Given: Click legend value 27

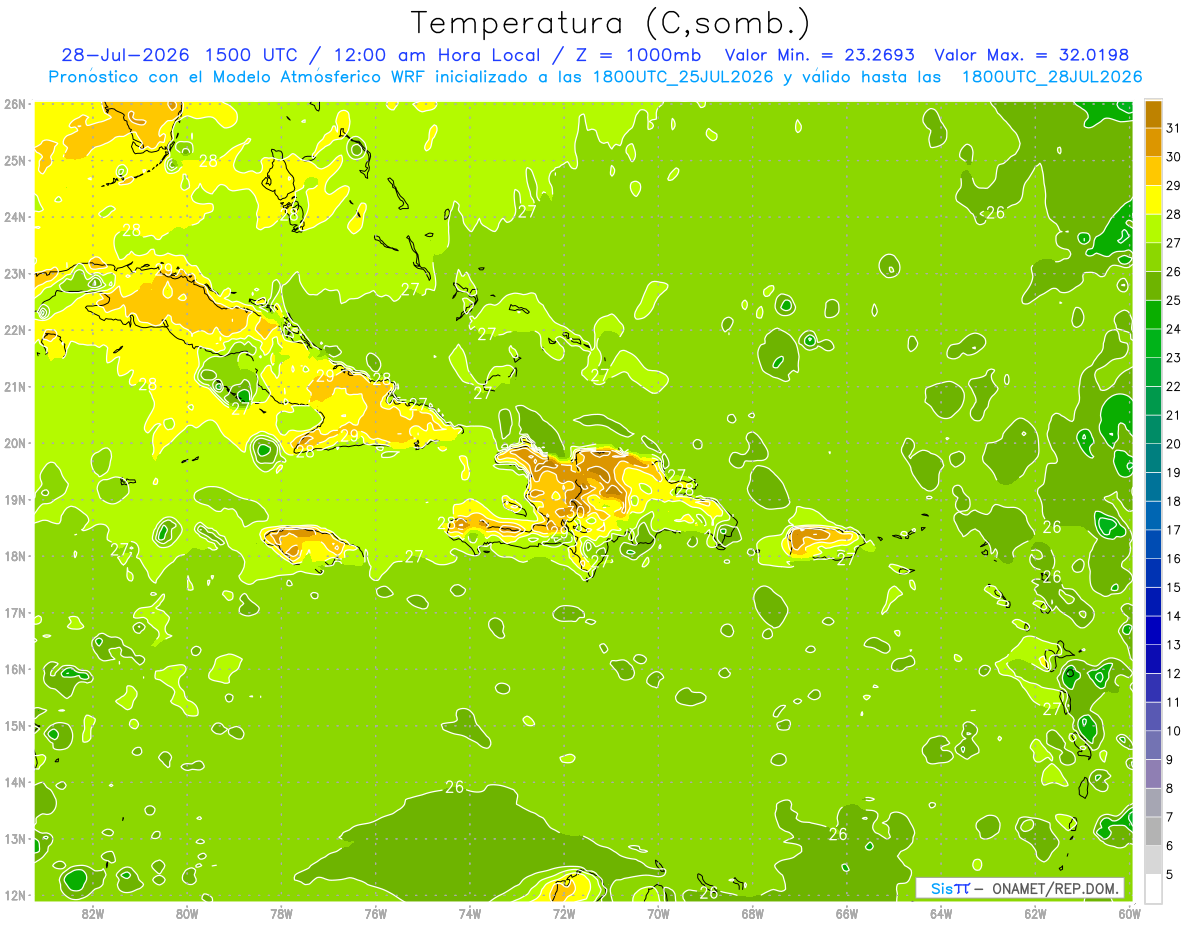Looking at the screenshot, I should click(x=1173, y=243).
